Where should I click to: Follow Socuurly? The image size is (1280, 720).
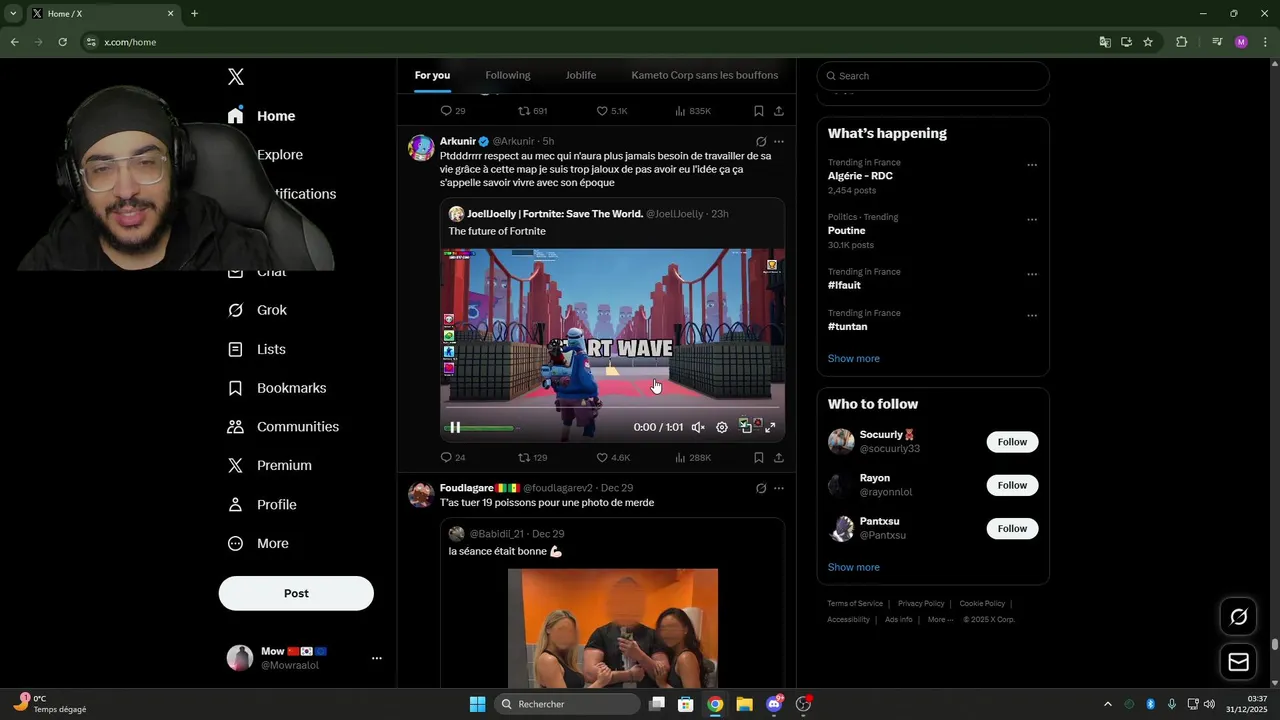(x=1012, y=442)
